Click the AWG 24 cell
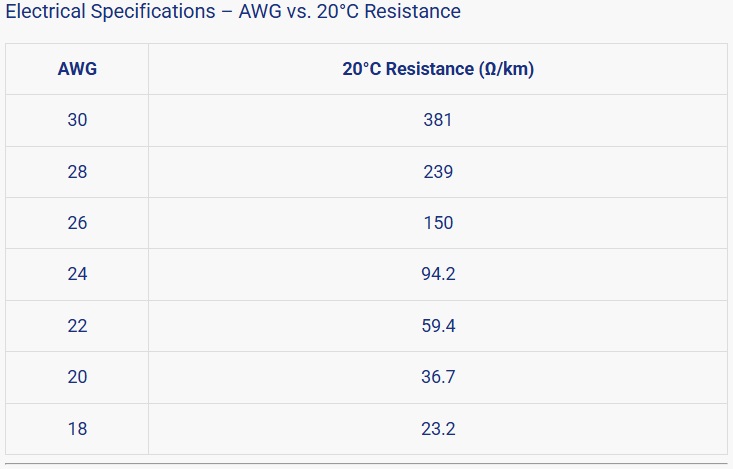The image size is (733, 469). coord(77,274)
